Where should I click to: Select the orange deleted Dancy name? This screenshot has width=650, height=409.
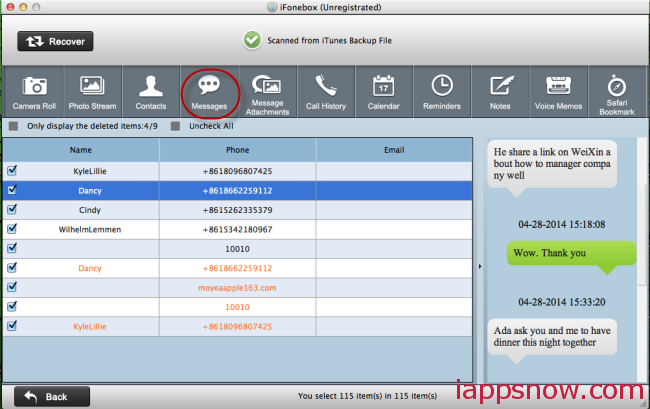click(x=90, y=269)
